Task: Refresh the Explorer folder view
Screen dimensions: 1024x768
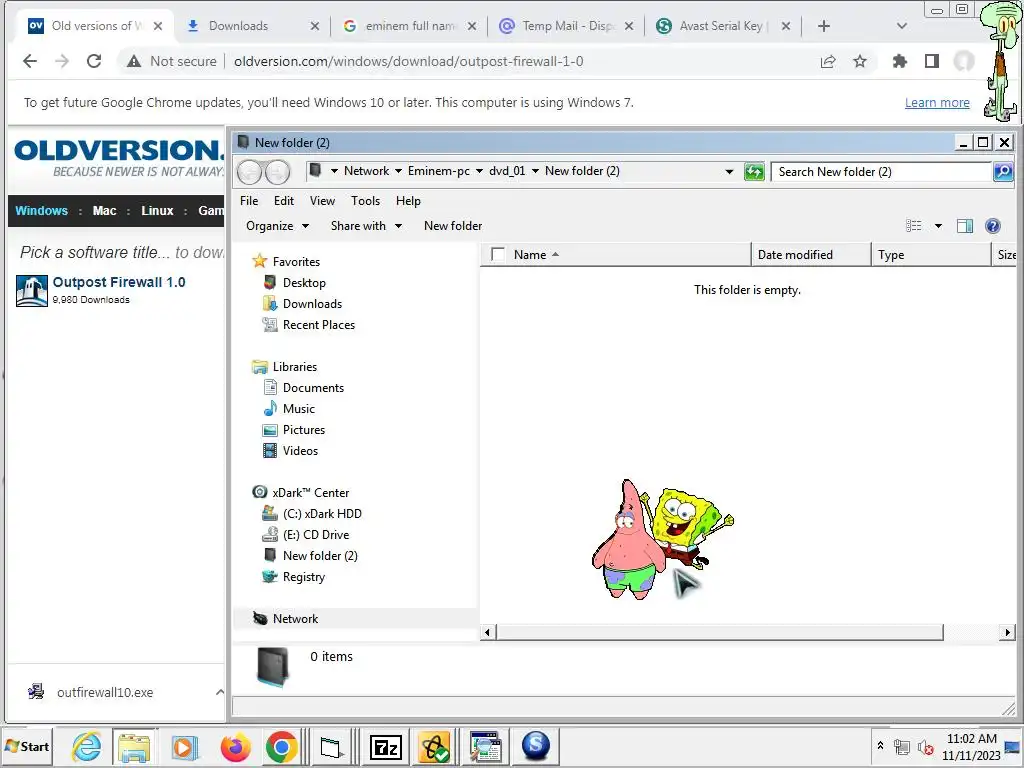Action: point(754,172)
